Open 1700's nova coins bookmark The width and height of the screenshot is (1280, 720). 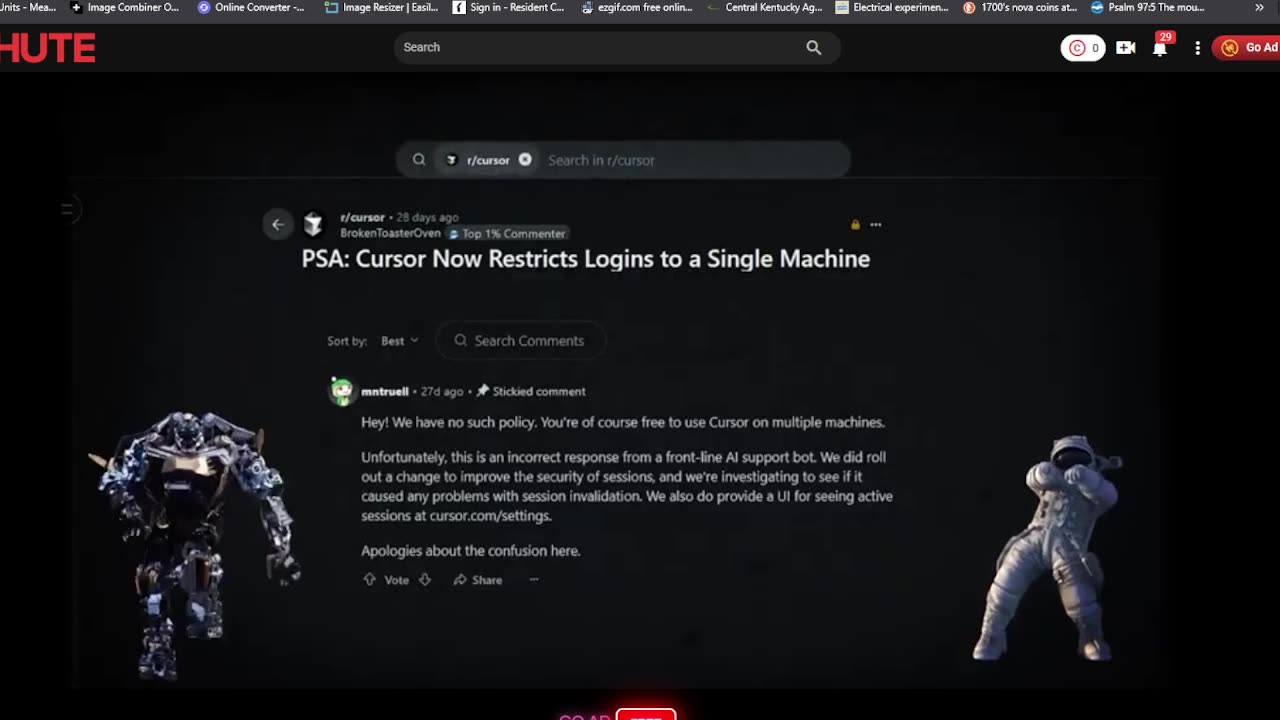[1020, 7]
